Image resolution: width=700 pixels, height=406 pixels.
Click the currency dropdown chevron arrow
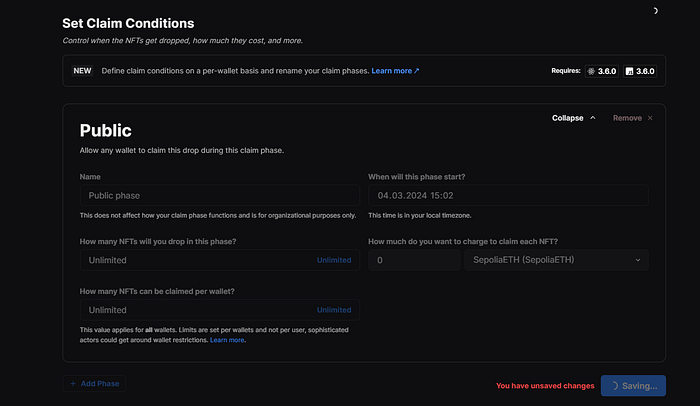[x=638, y=260]
